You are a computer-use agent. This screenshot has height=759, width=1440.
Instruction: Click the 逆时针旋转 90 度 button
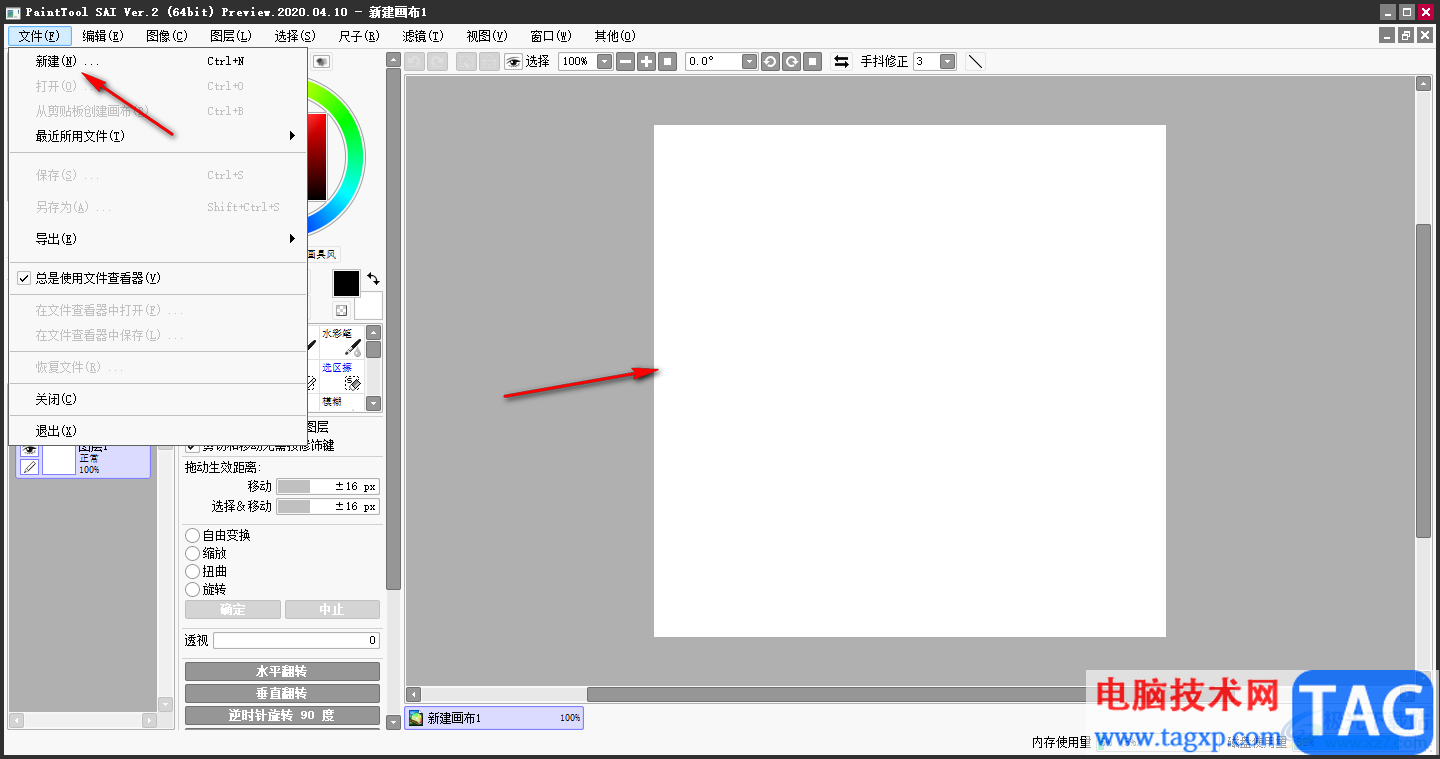(x=282, y=716)
